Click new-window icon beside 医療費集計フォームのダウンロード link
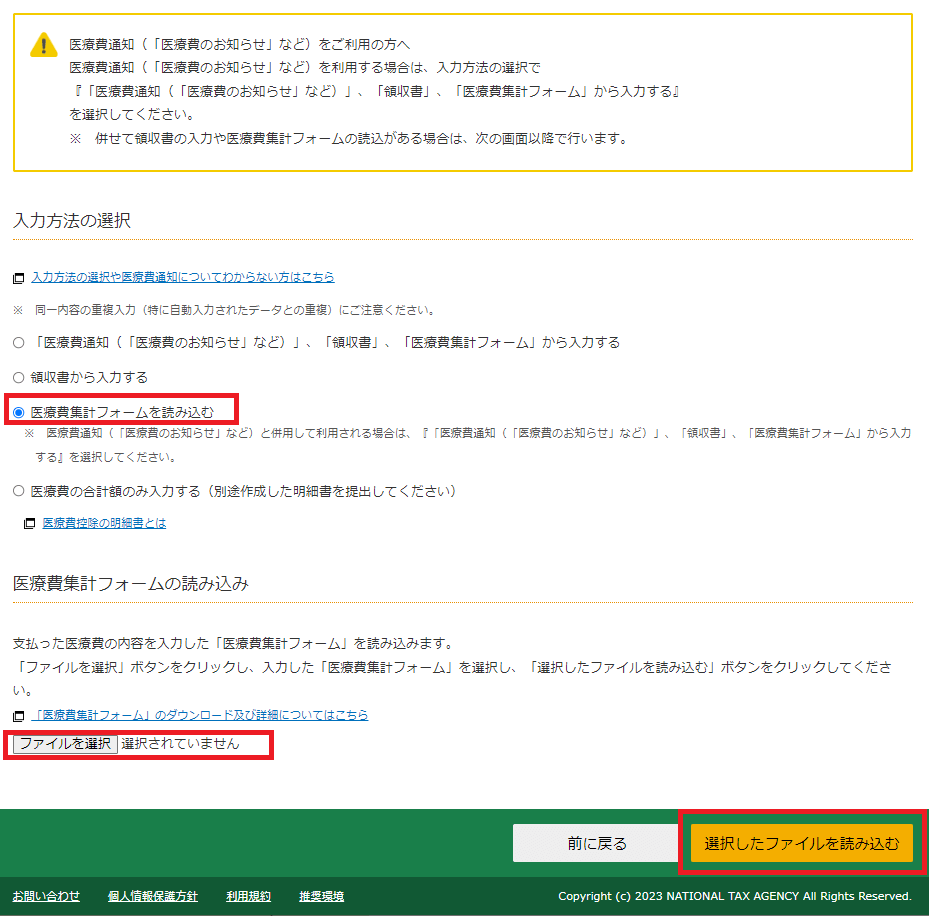 18,716
